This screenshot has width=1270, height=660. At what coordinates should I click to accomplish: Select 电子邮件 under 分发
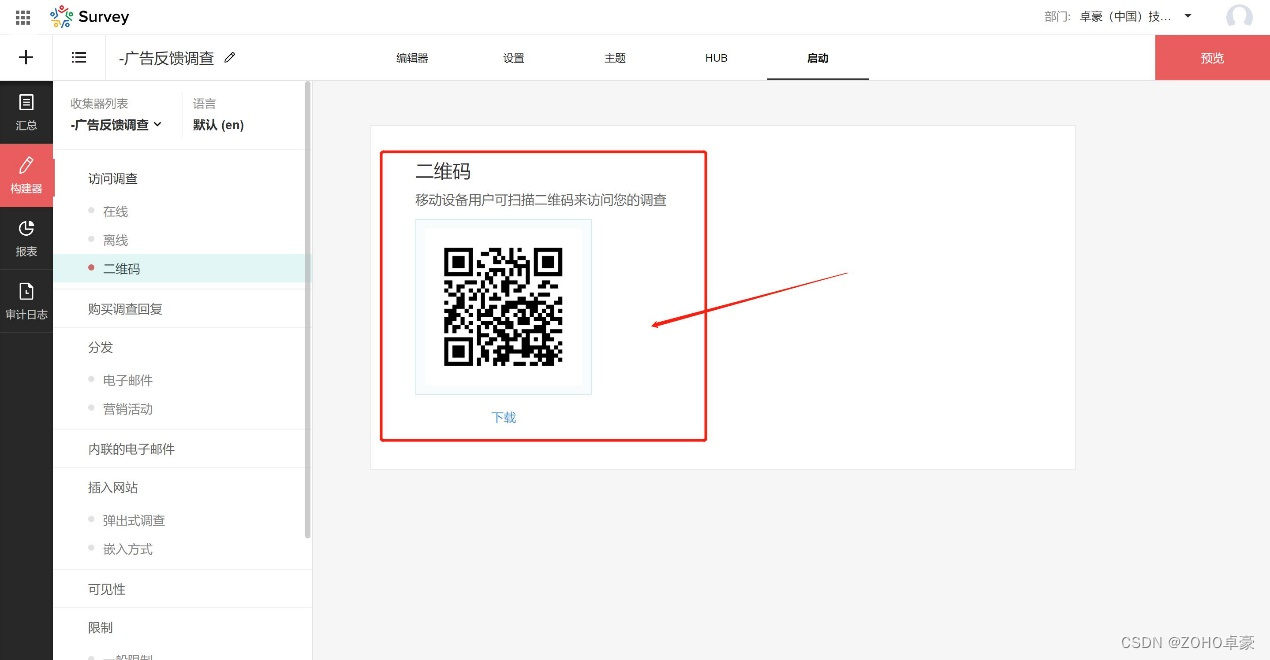click(128, 381)
